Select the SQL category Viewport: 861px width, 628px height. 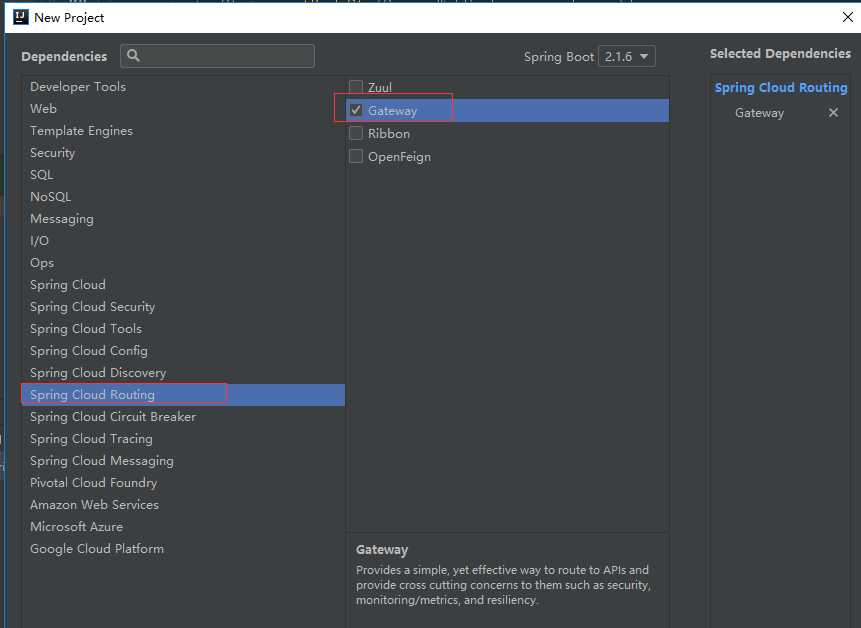(183, 175)
